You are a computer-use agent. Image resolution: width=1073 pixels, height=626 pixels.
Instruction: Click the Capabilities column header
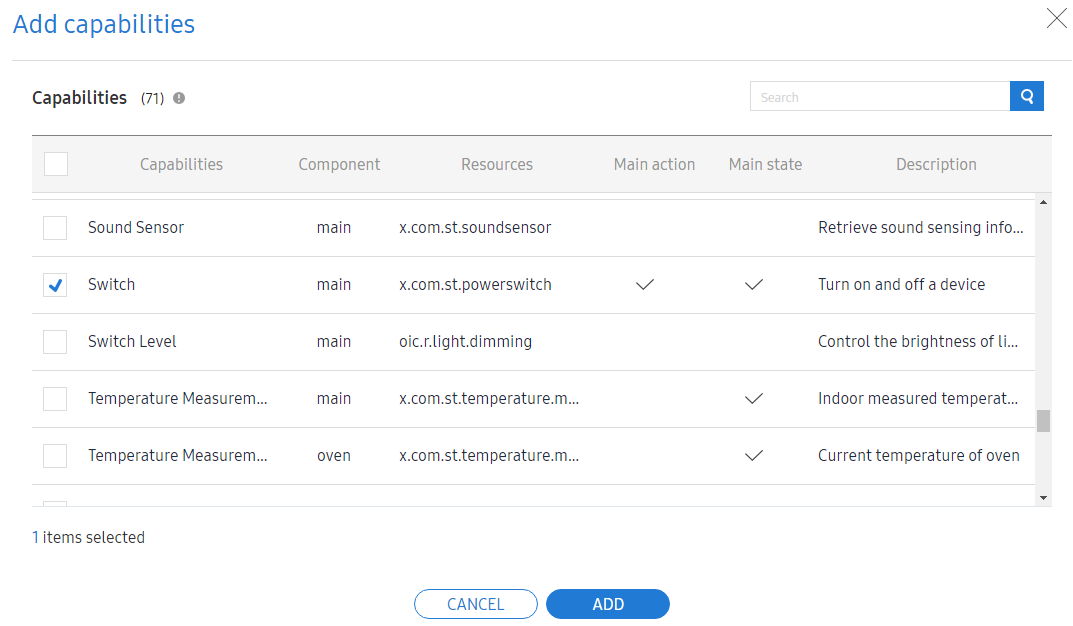tap(181, 165)
